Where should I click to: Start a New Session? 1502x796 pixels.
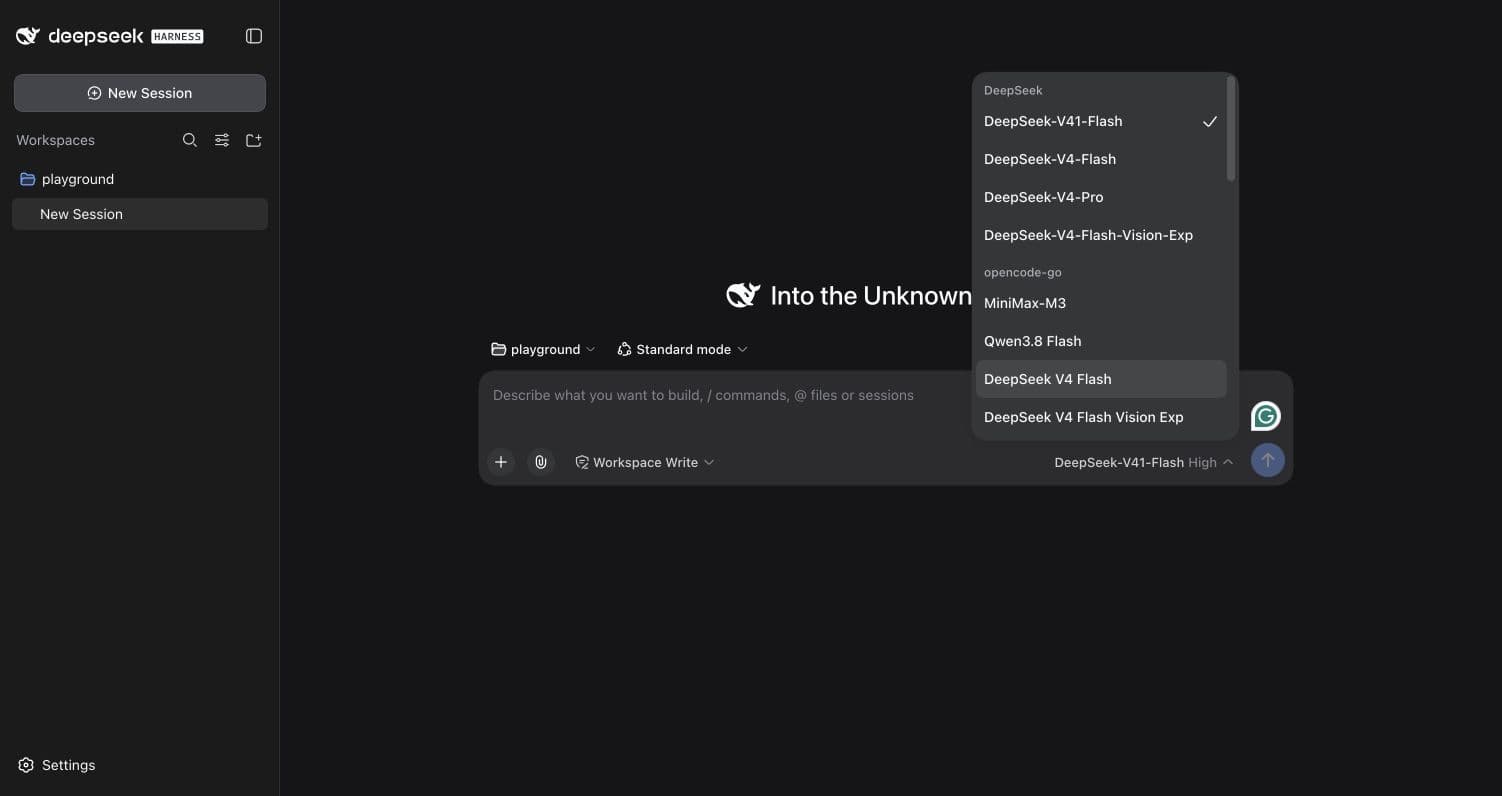coord(140,93)
